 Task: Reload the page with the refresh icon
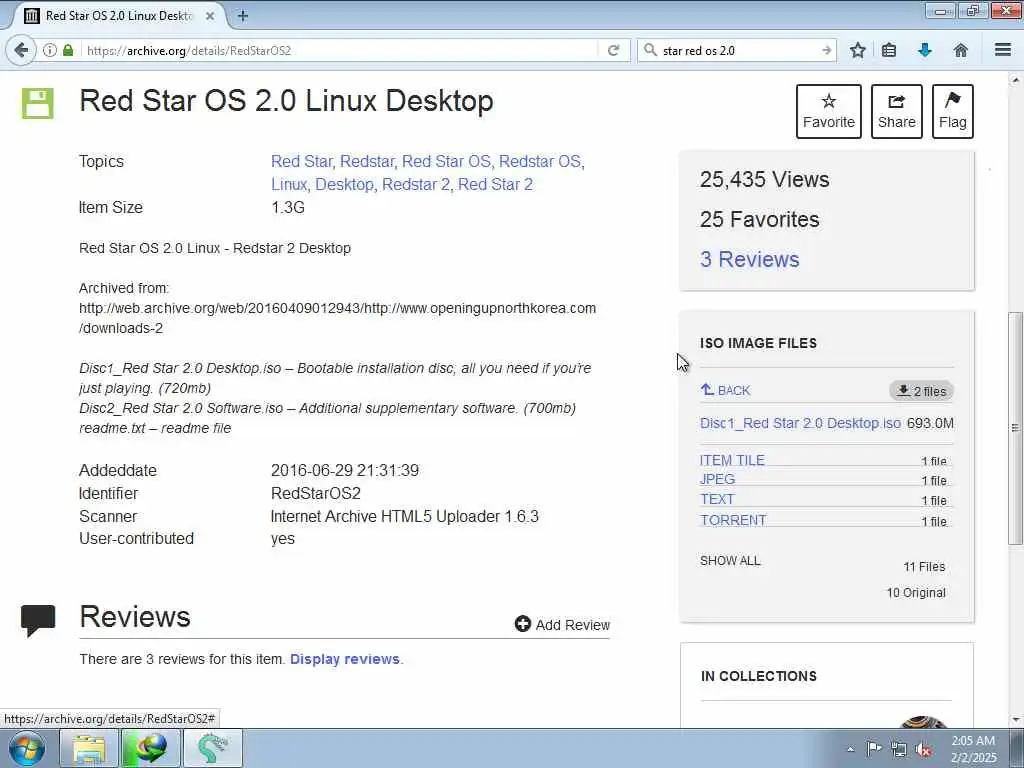(613, 50)
